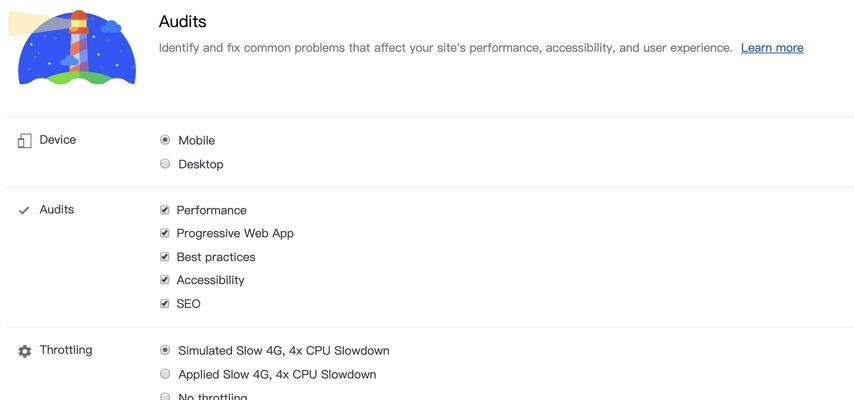Click the Device section icon

pos(25,141)
